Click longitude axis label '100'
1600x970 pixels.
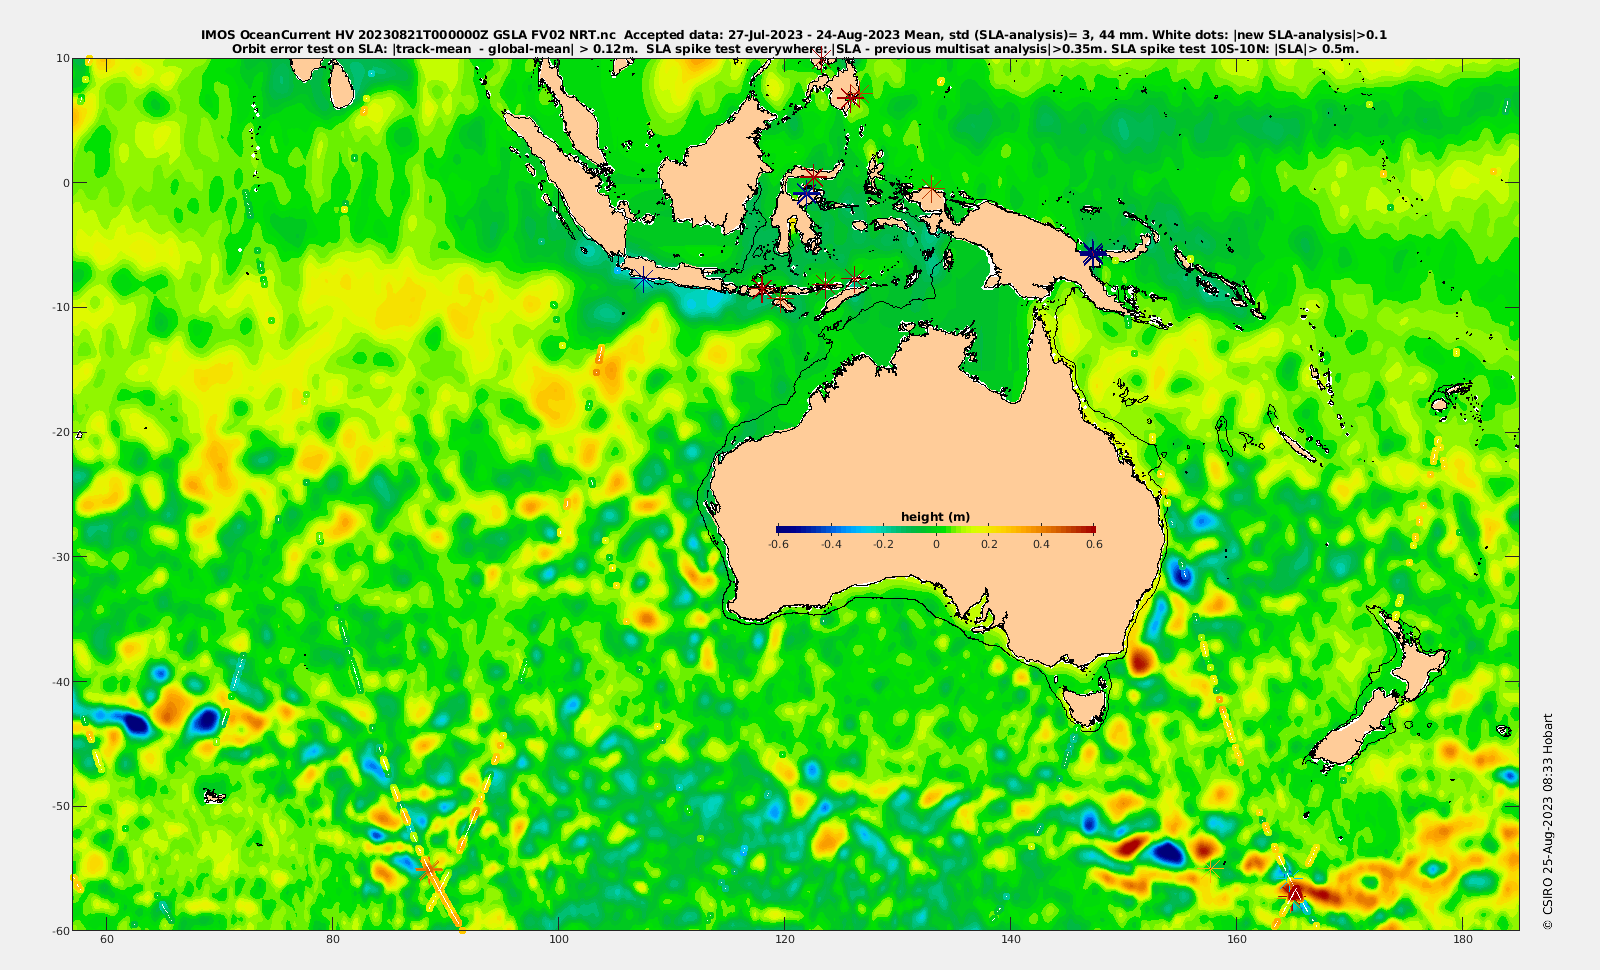pos(559,939)
